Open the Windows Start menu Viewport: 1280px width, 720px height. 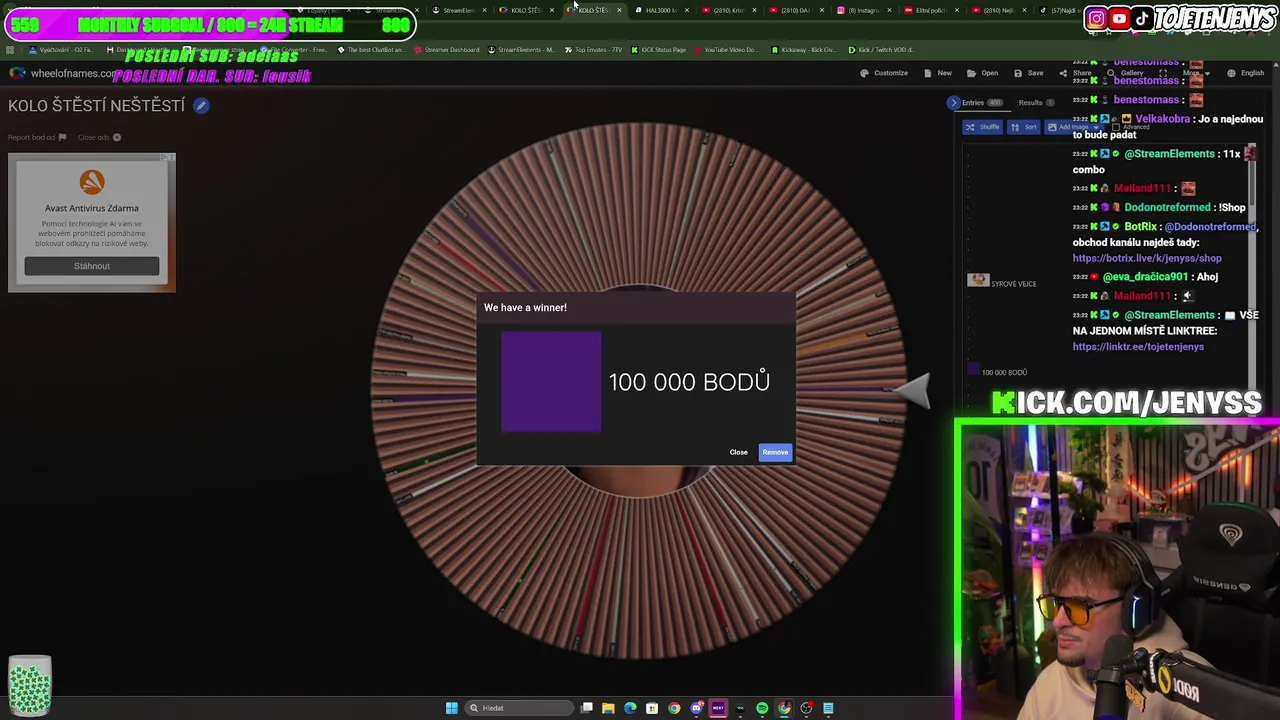(451, 708)
